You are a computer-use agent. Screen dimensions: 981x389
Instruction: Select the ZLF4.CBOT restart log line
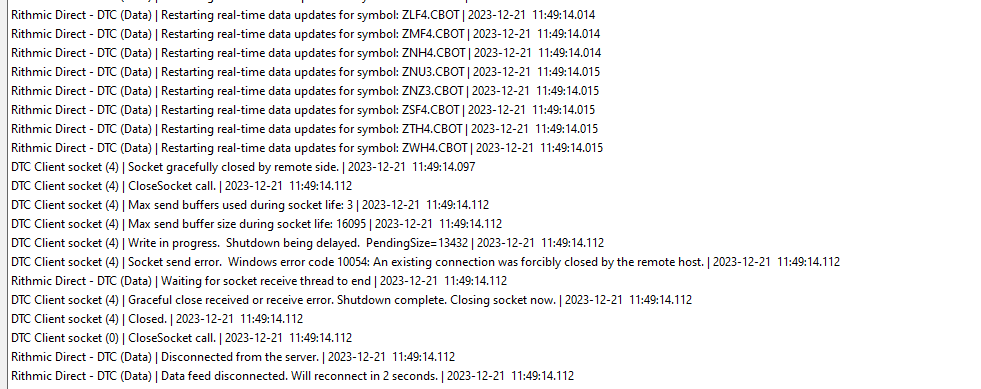tap(303, 15)
